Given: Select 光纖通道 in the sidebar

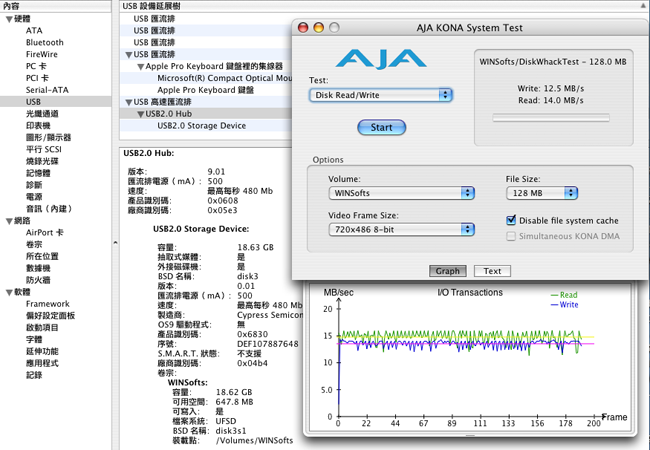Looking at the screenshot, I should click(42, 114).
